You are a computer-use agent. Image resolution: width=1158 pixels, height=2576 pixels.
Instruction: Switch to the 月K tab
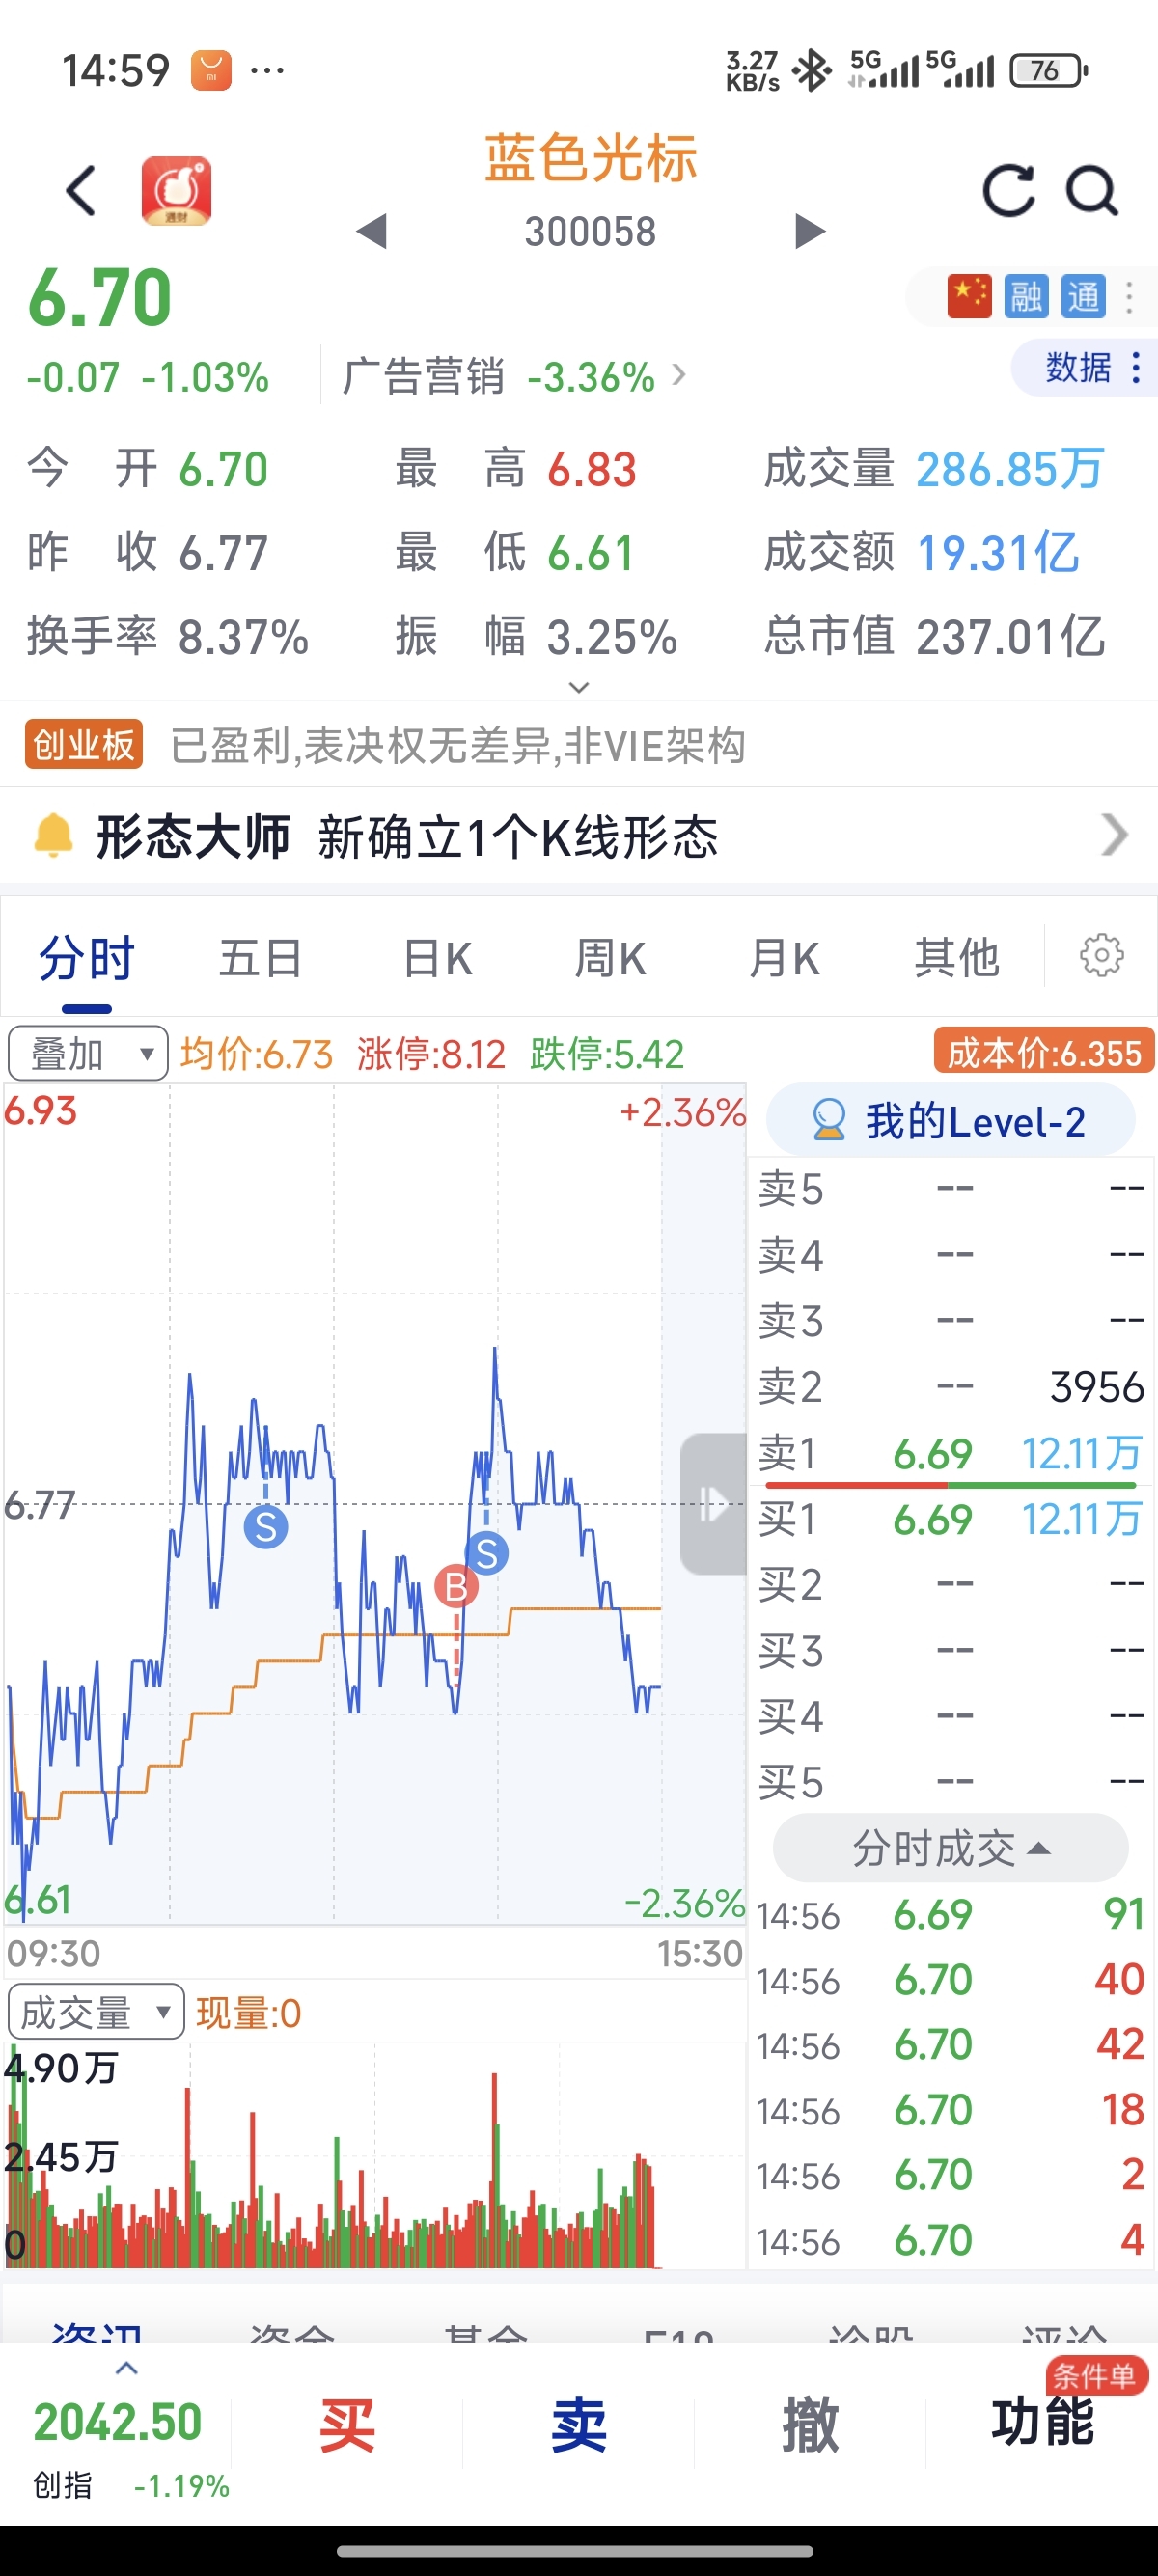tap(784, 958)
